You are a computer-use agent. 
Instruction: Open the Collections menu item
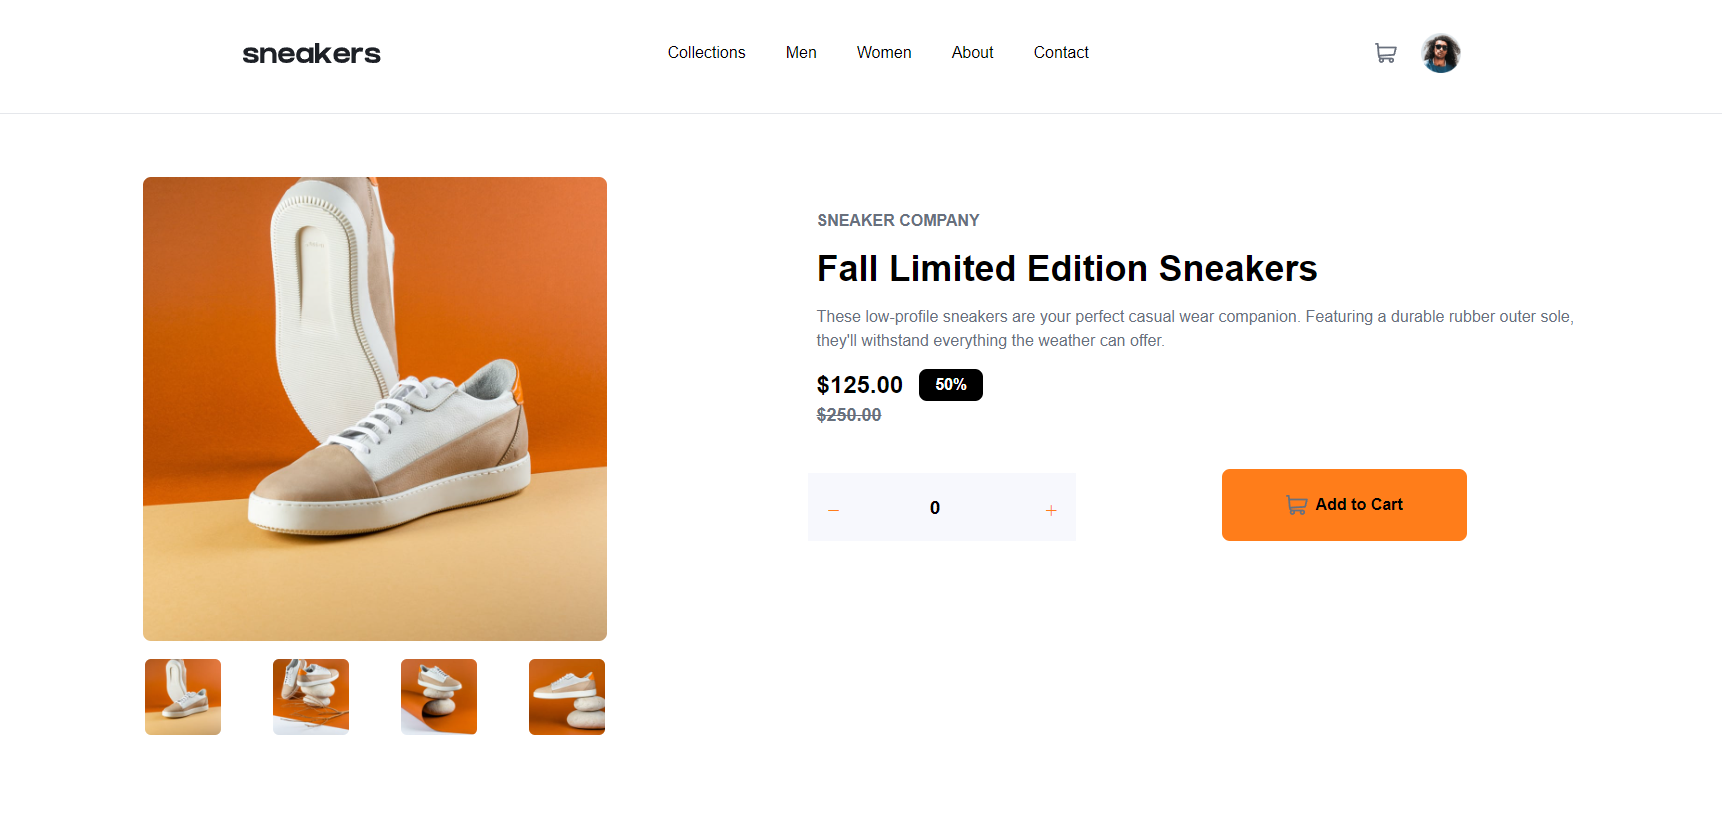click(706, 53)
